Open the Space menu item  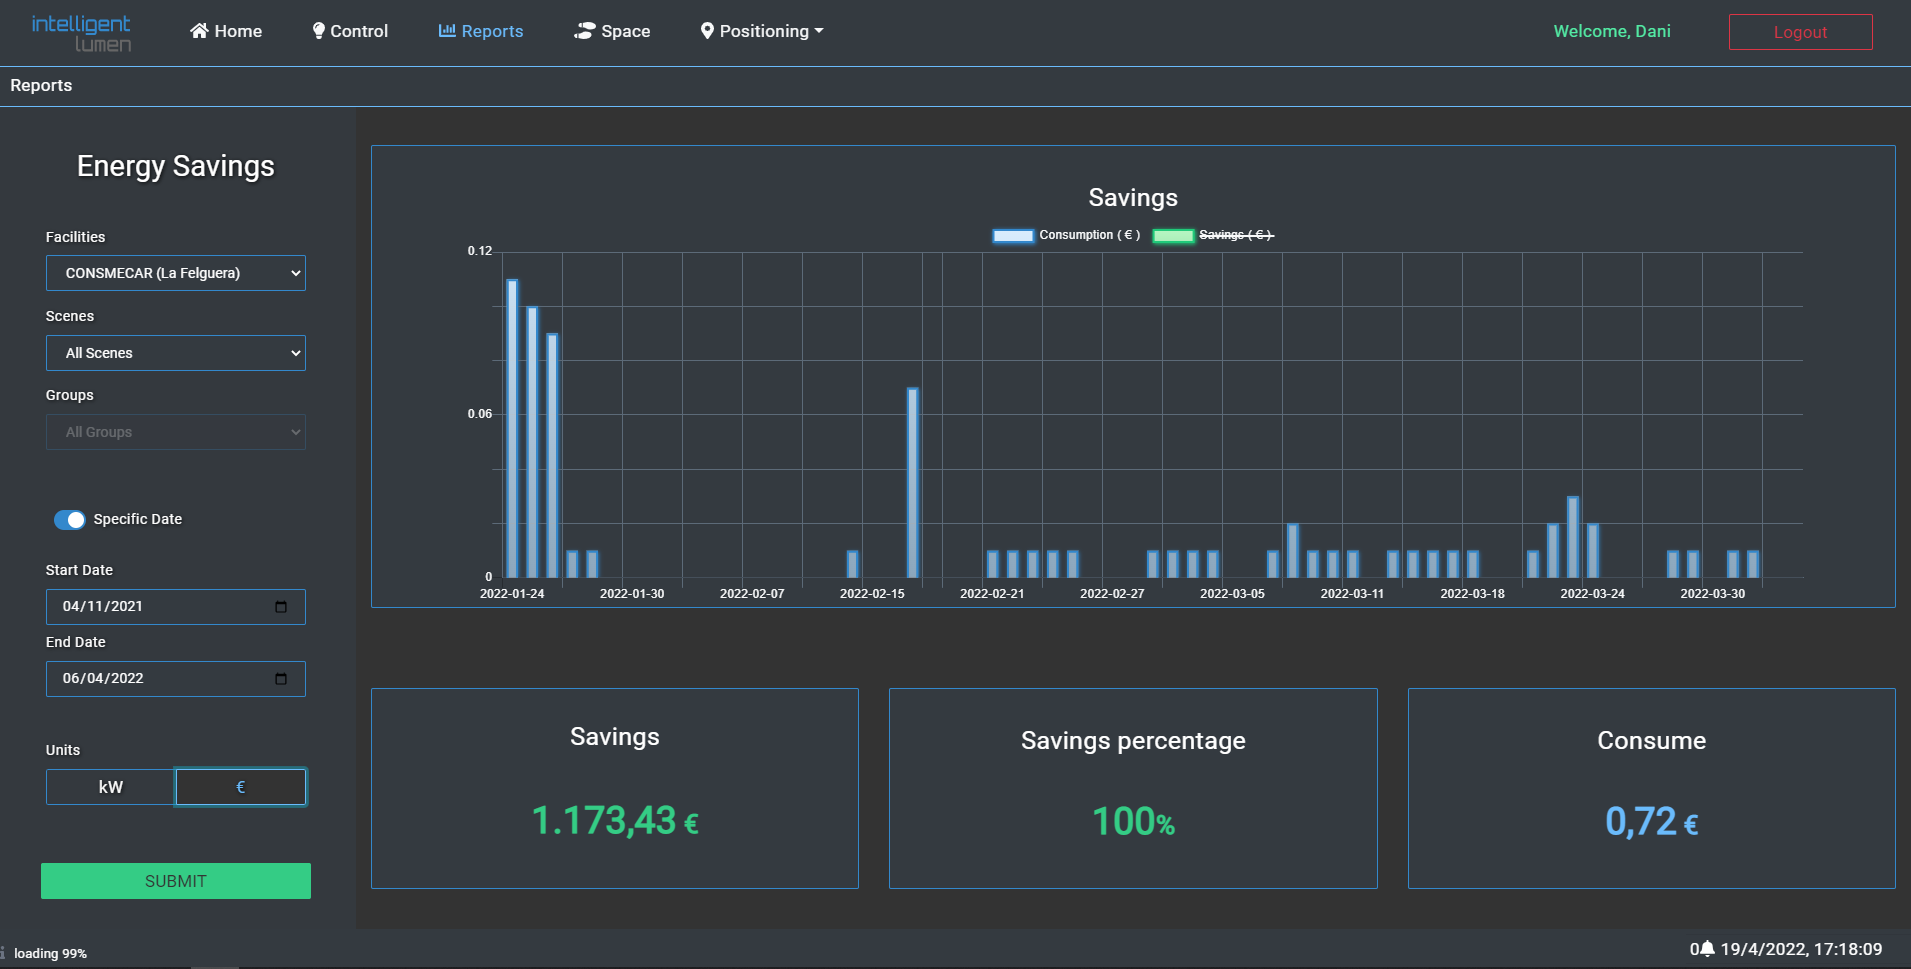click(612, 31)
